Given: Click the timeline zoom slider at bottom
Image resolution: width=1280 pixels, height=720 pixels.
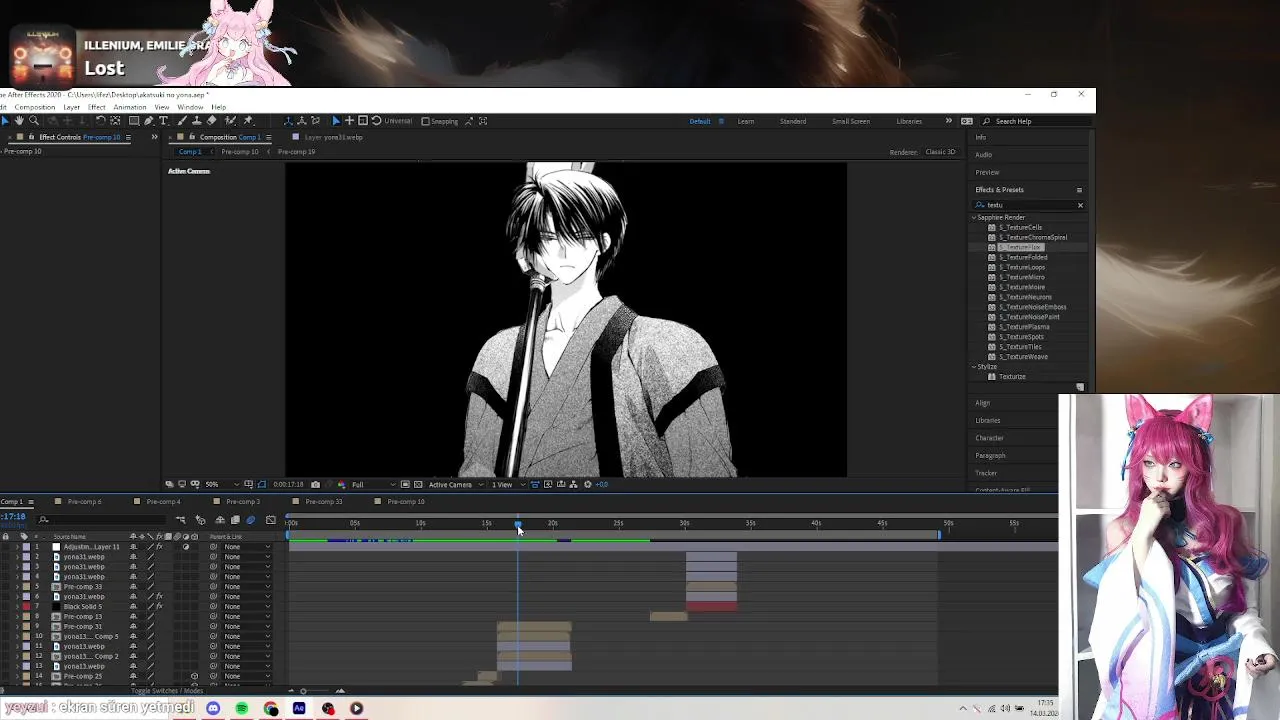Looking at the screenshot, I should tap(303, 691).
